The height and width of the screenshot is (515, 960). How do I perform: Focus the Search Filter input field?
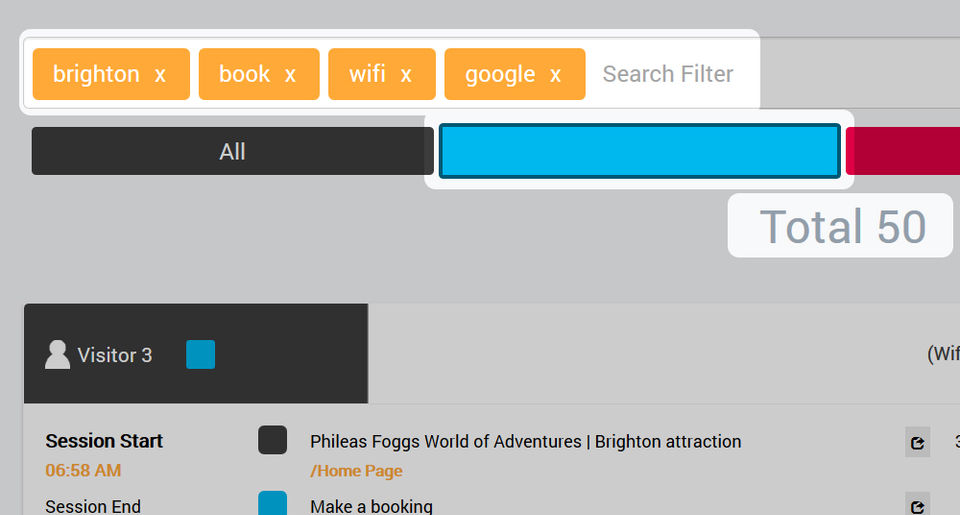pos(668,74)
